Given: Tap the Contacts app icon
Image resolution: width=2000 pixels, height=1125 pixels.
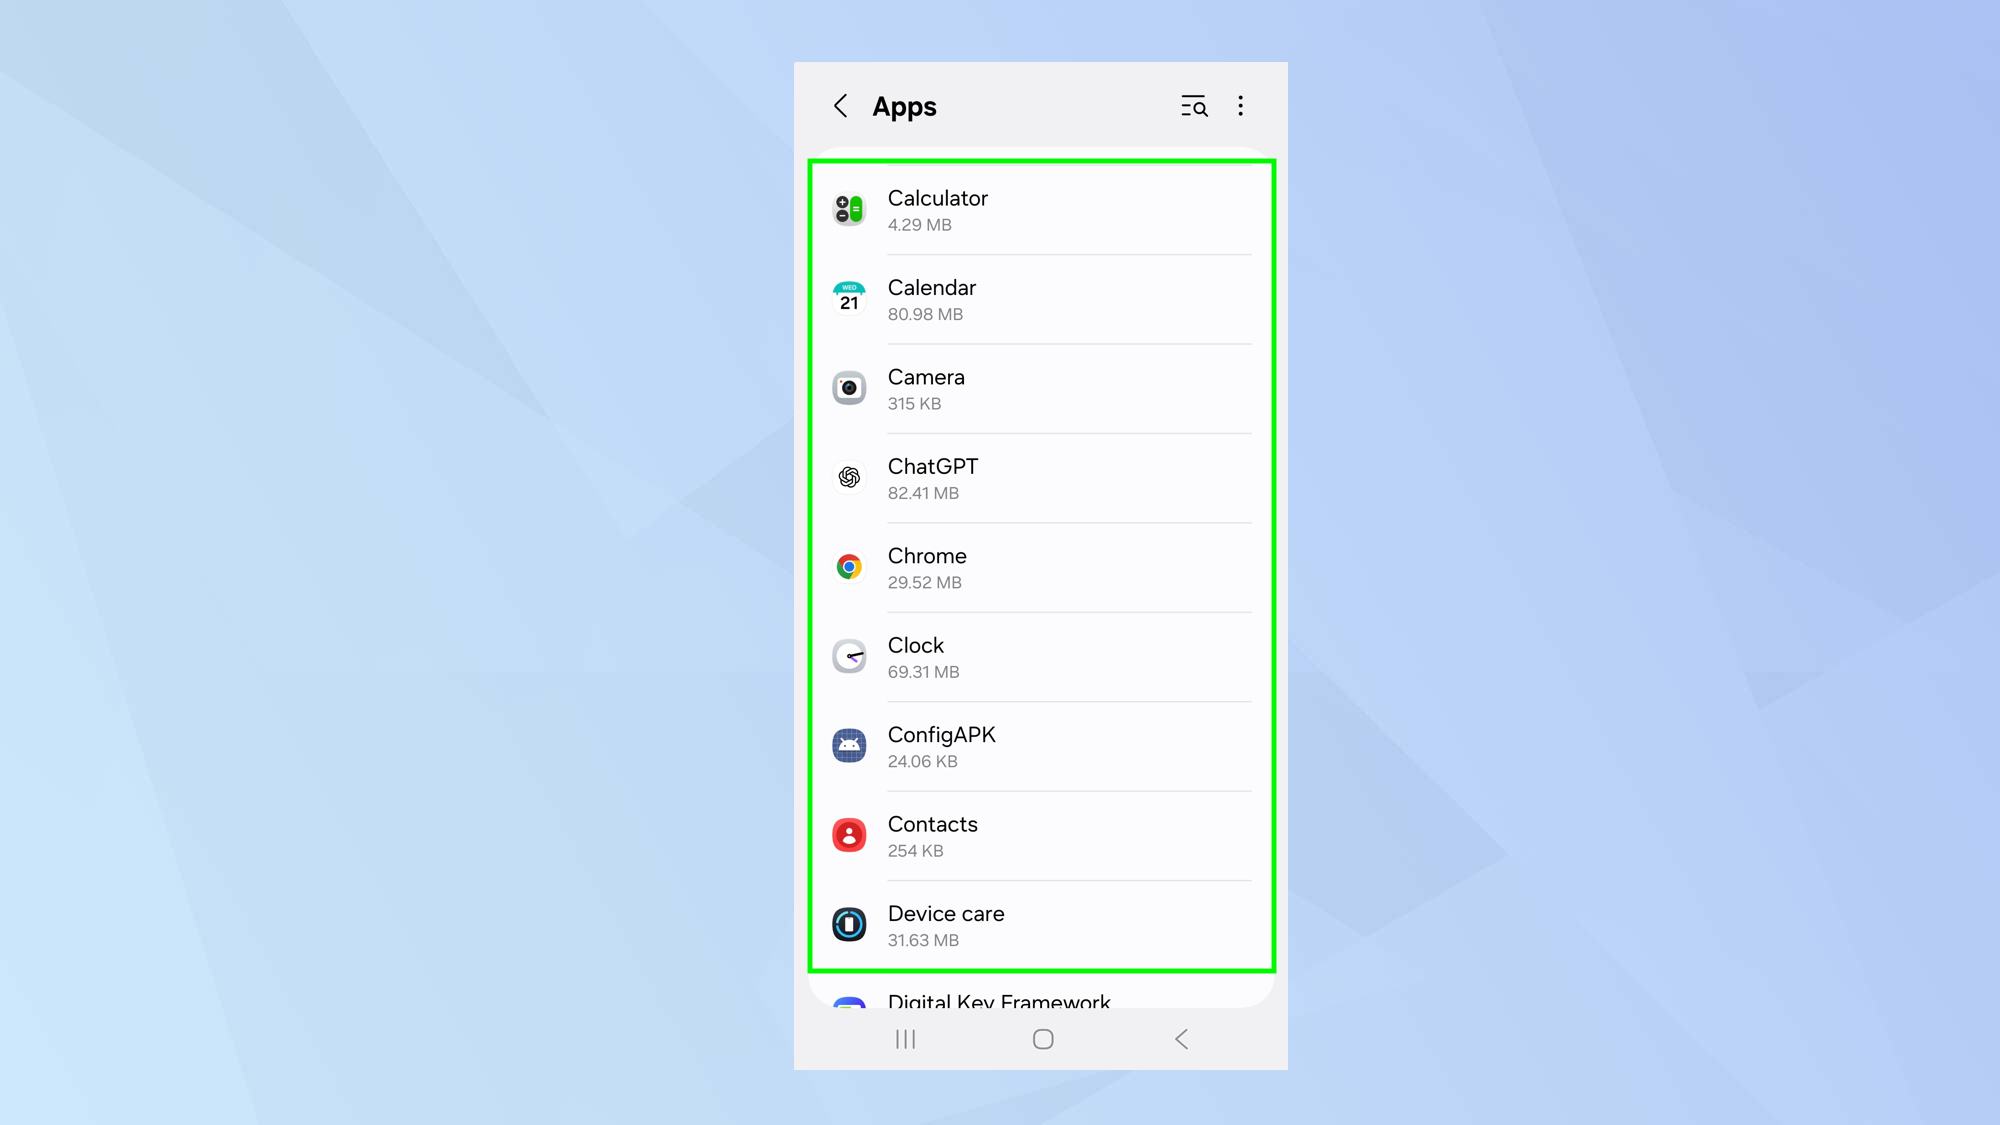Looking at the screenshot, I should point(849,835).
